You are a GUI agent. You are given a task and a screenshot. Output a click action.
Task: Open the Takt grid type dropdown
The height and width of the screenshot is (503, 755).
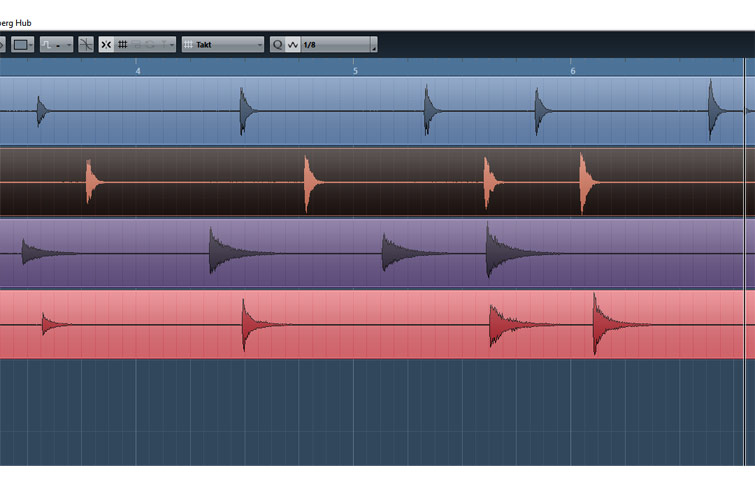tap(223, 45)
